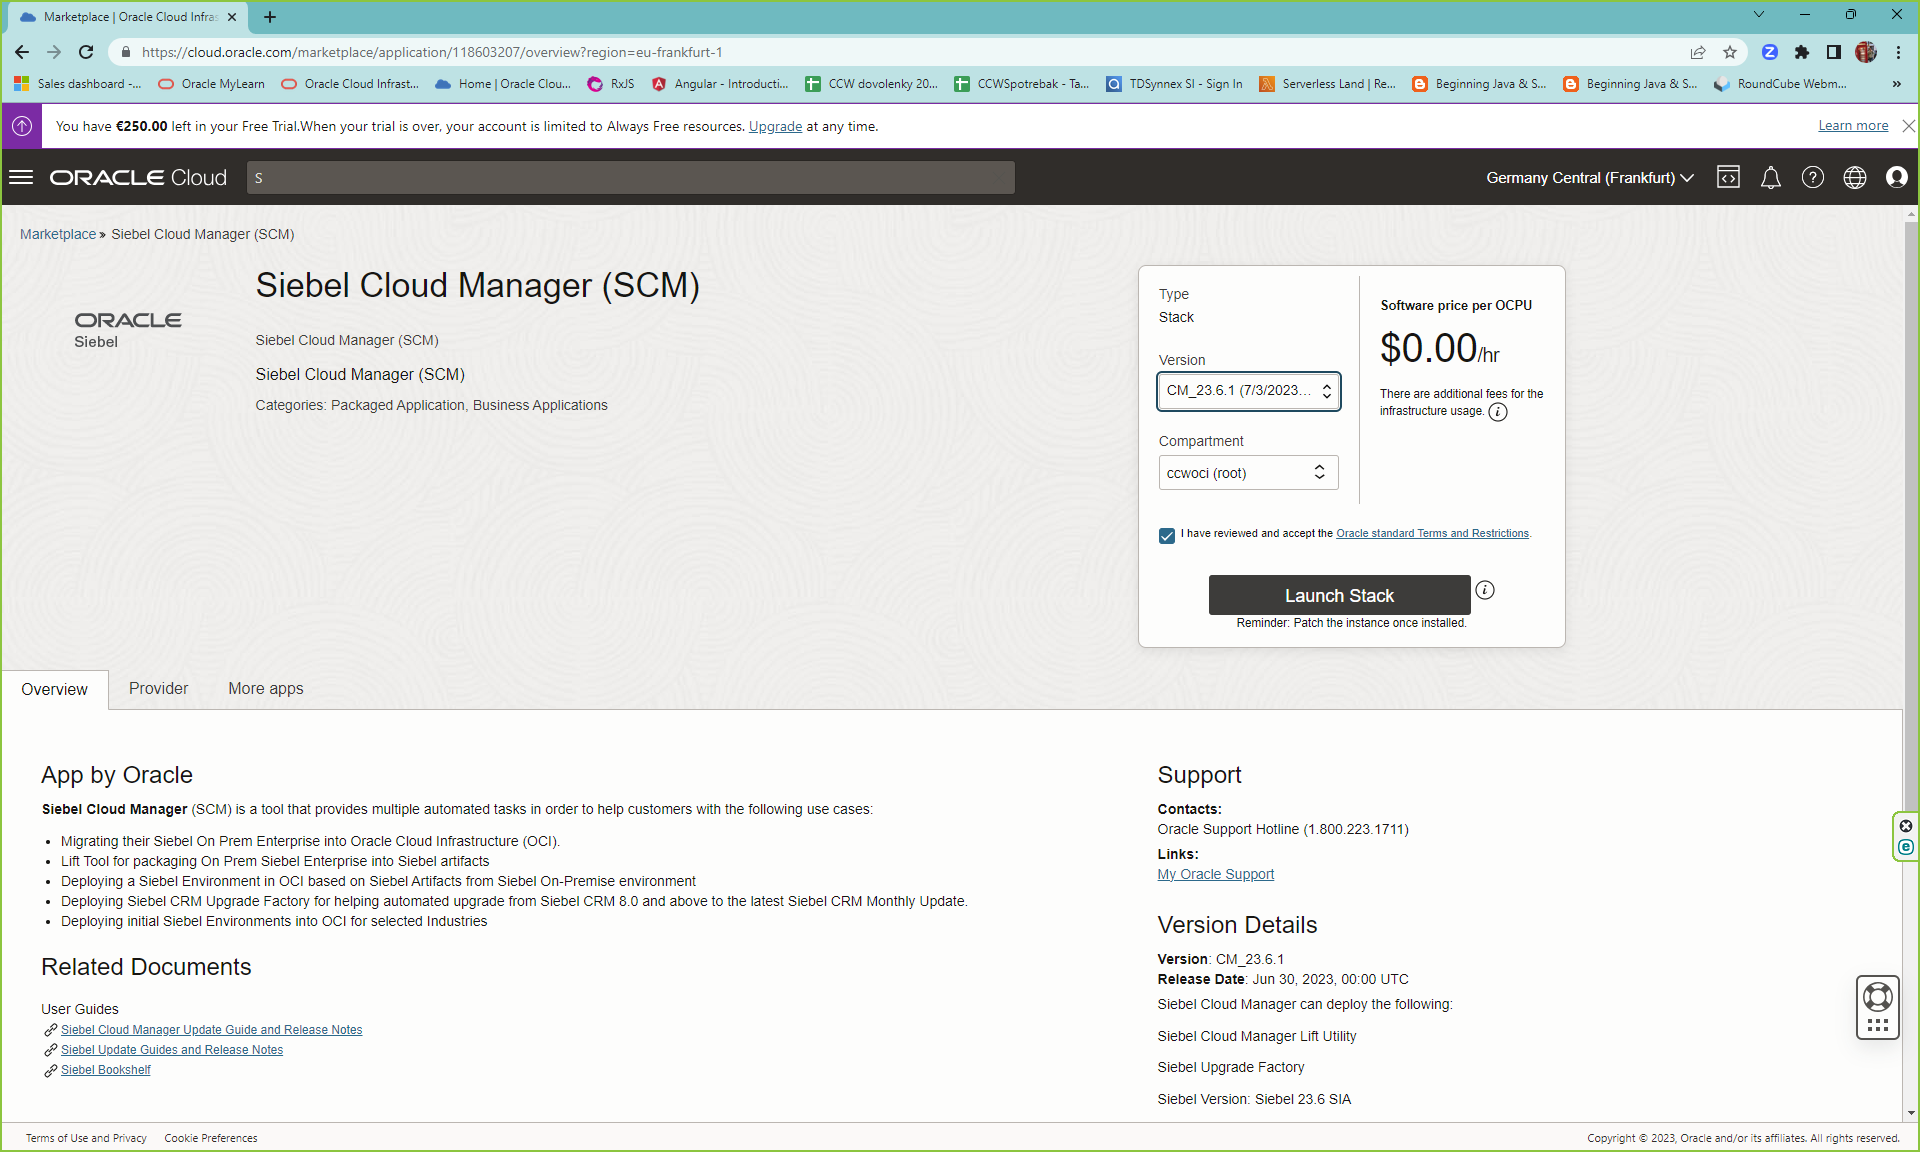
Task: Share this page from address bar
Action: click(1698, 52)
